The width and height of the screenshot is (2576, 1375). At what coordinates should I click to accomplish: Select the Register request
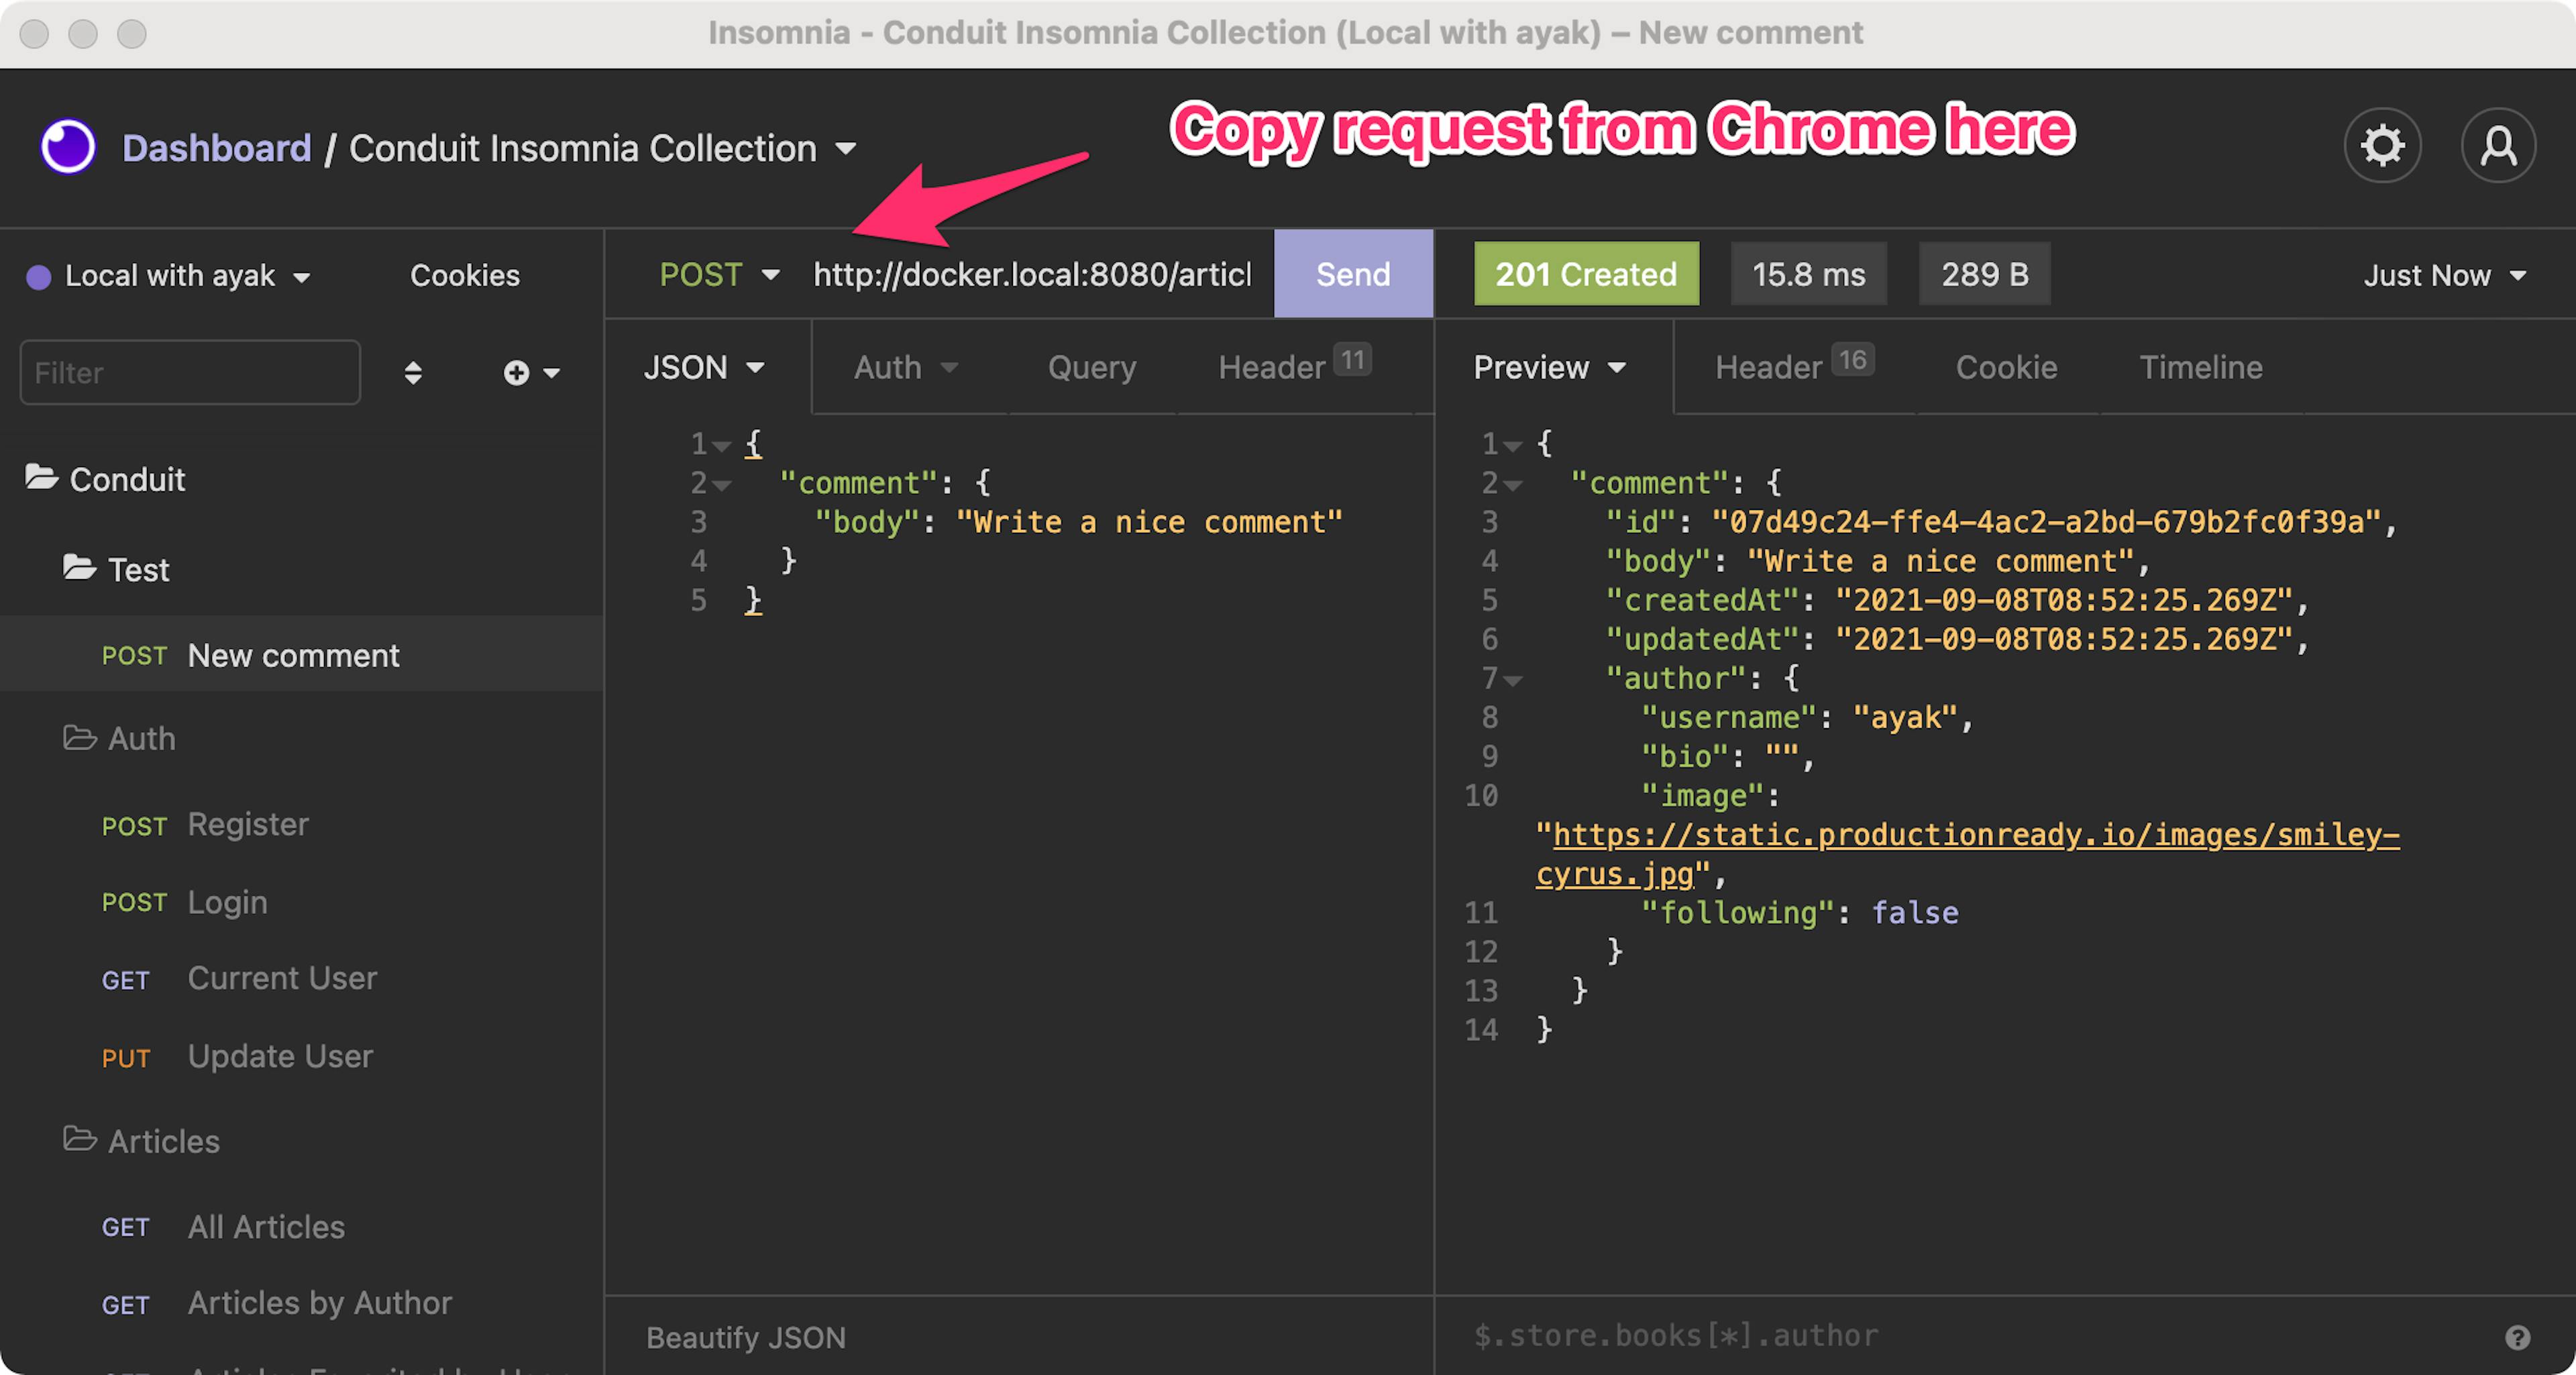pyautogui.click(x=301, y=824)
